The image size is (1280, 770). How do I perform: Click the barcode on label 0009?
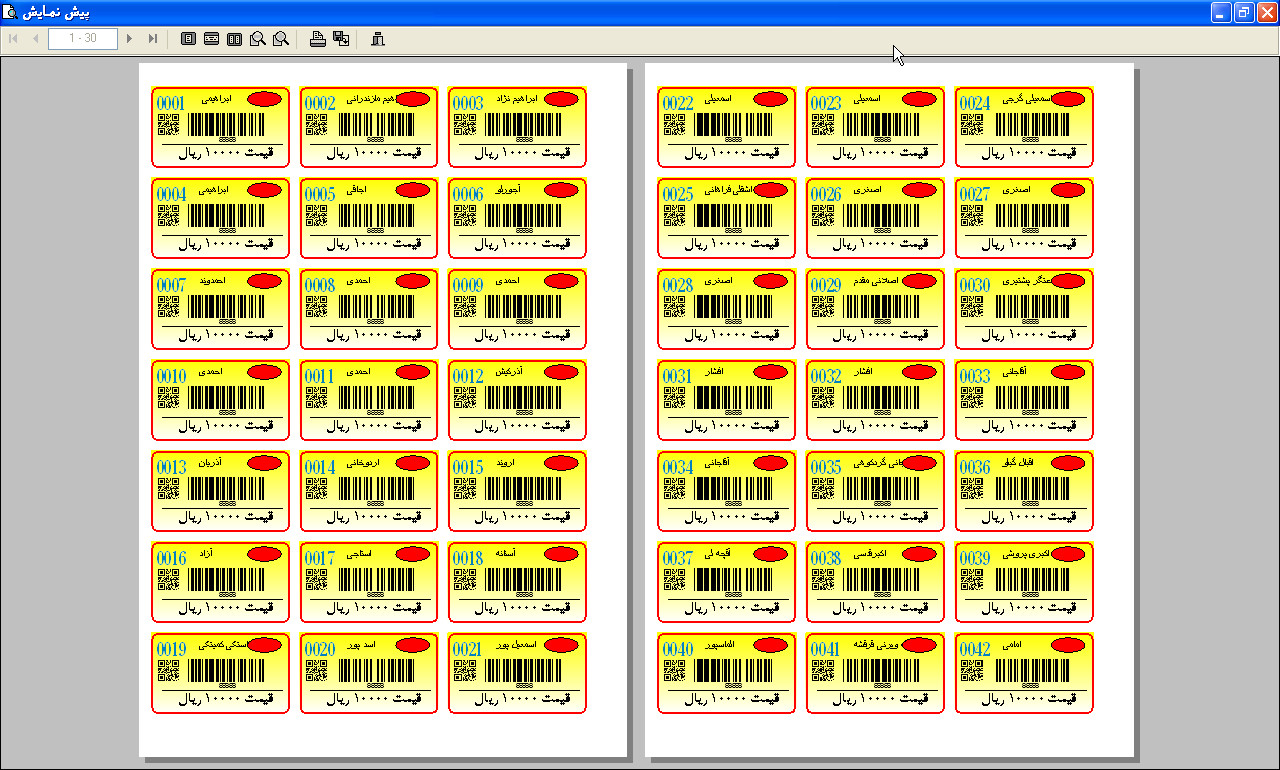click(523, 306)
